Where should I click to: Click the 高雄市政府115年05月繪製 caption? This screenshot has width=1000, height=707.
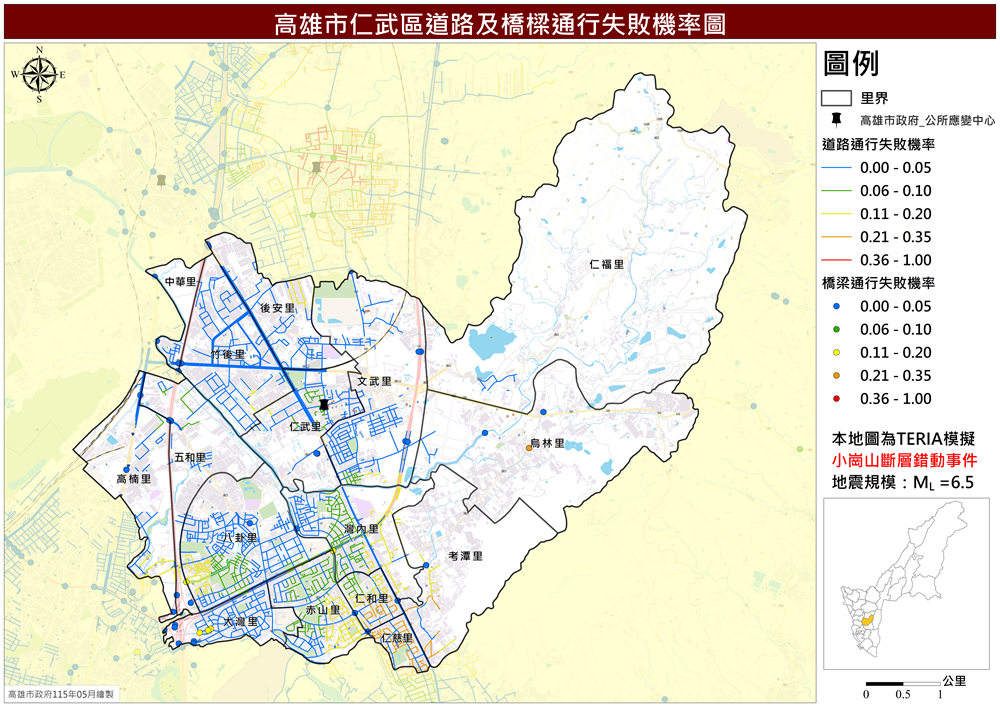(x=61, y=694)
